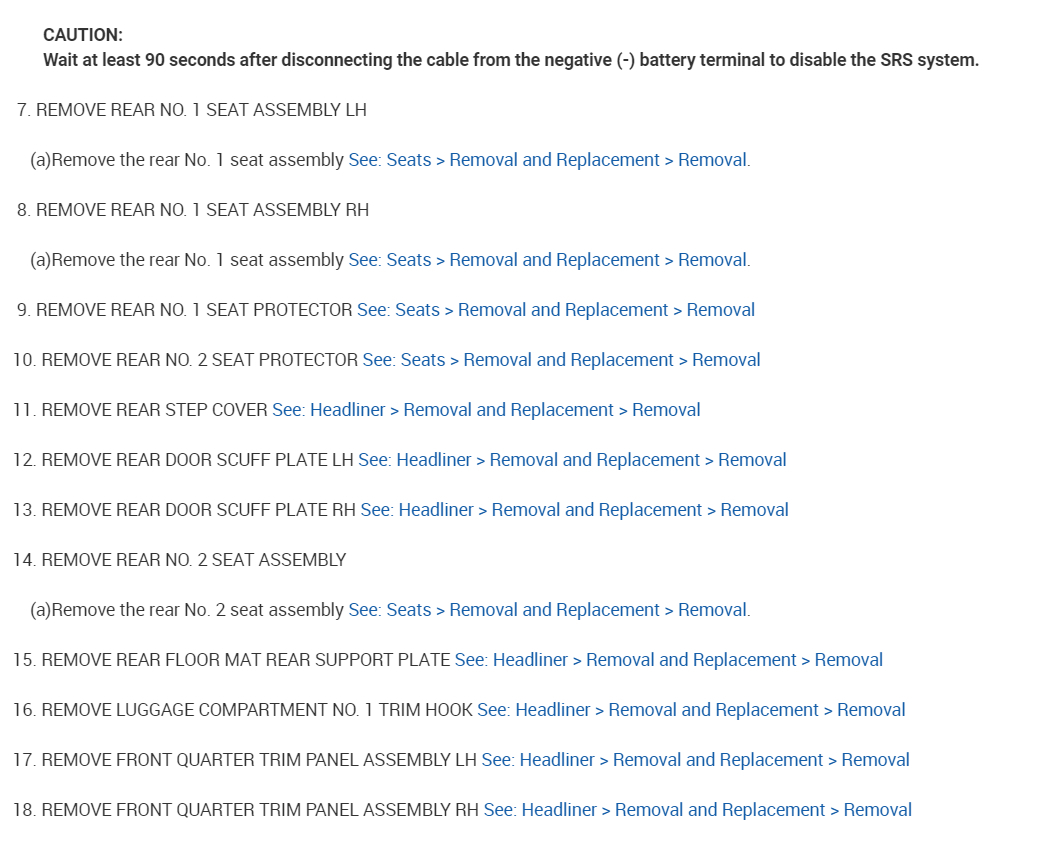Screen dimensions: 1058x845
Task: Click the step 11 Remove Rear Step Cover text
Action: (141, 410)
